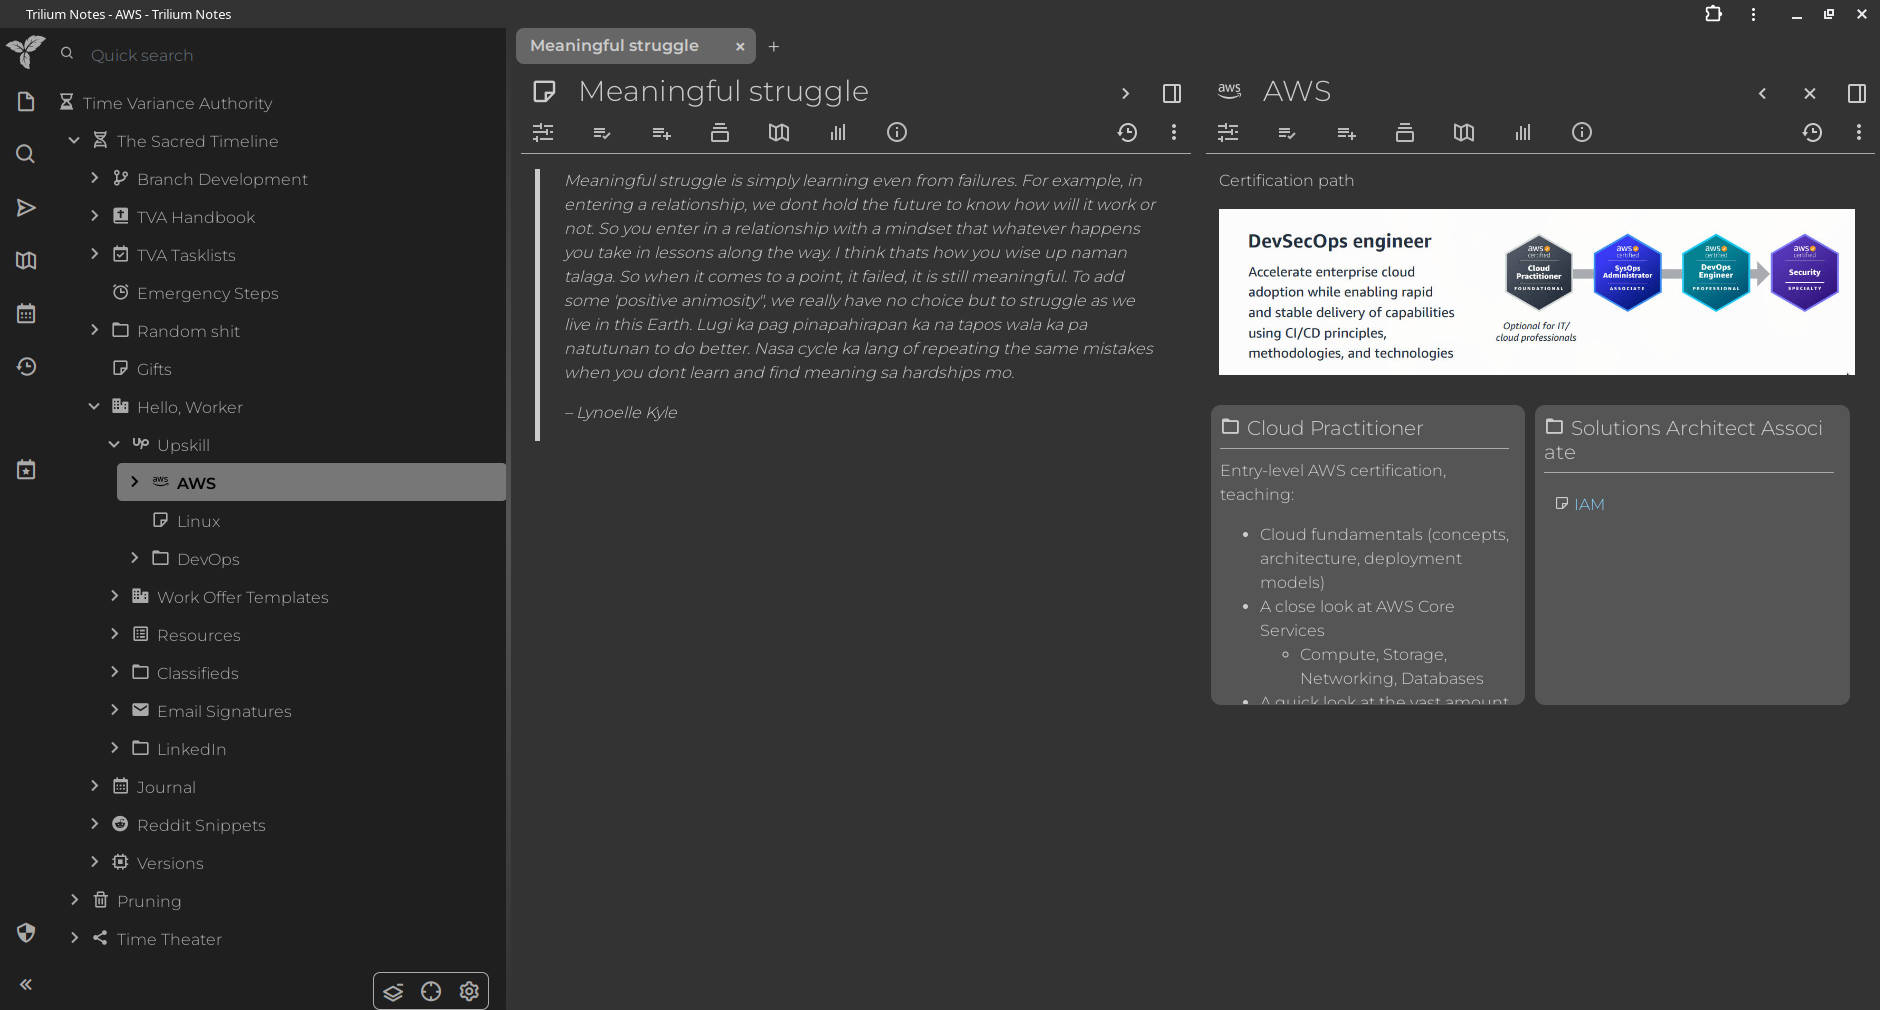
Task: Open Basic Properties in Meaningful struggle ribbon
Action: click(543, 132)
